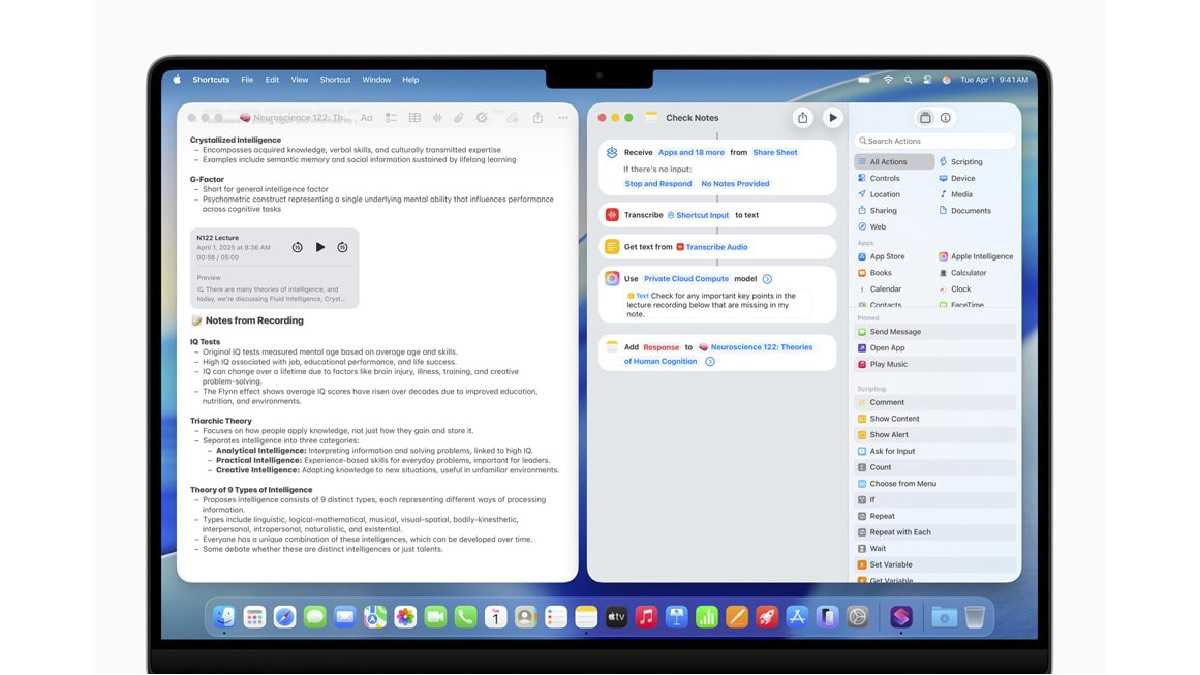1200x675 pixels.
Task: Click the share icon beside Check Notes
Action: click(802, 118)
